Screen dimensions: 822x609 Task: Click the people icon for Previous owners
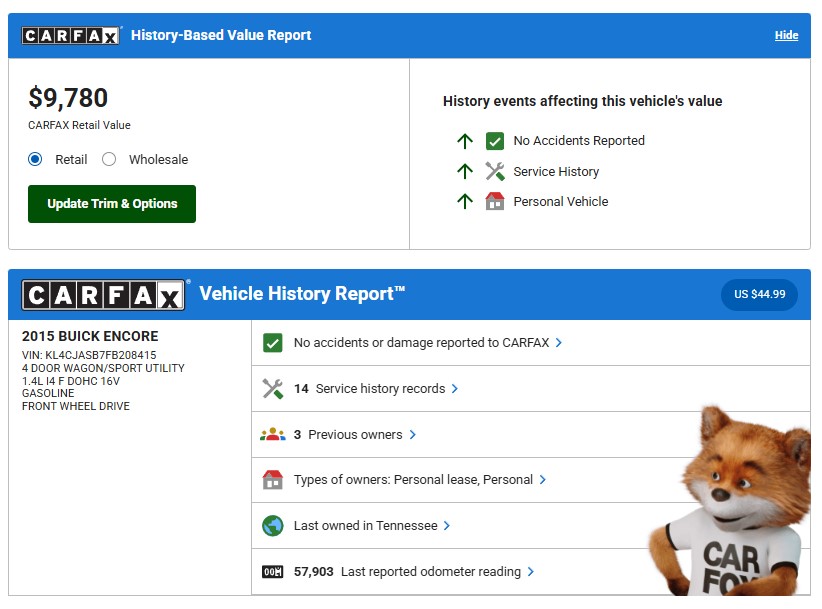272,435
